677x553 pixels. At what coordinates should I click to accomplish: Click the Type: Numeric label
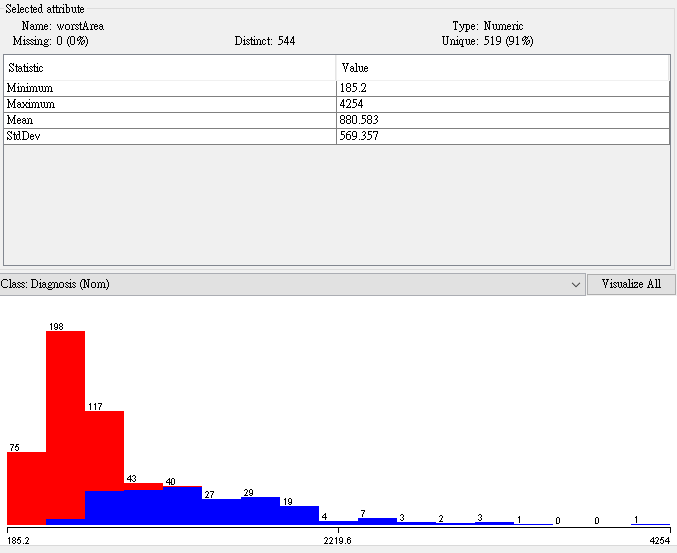[488, 26]
